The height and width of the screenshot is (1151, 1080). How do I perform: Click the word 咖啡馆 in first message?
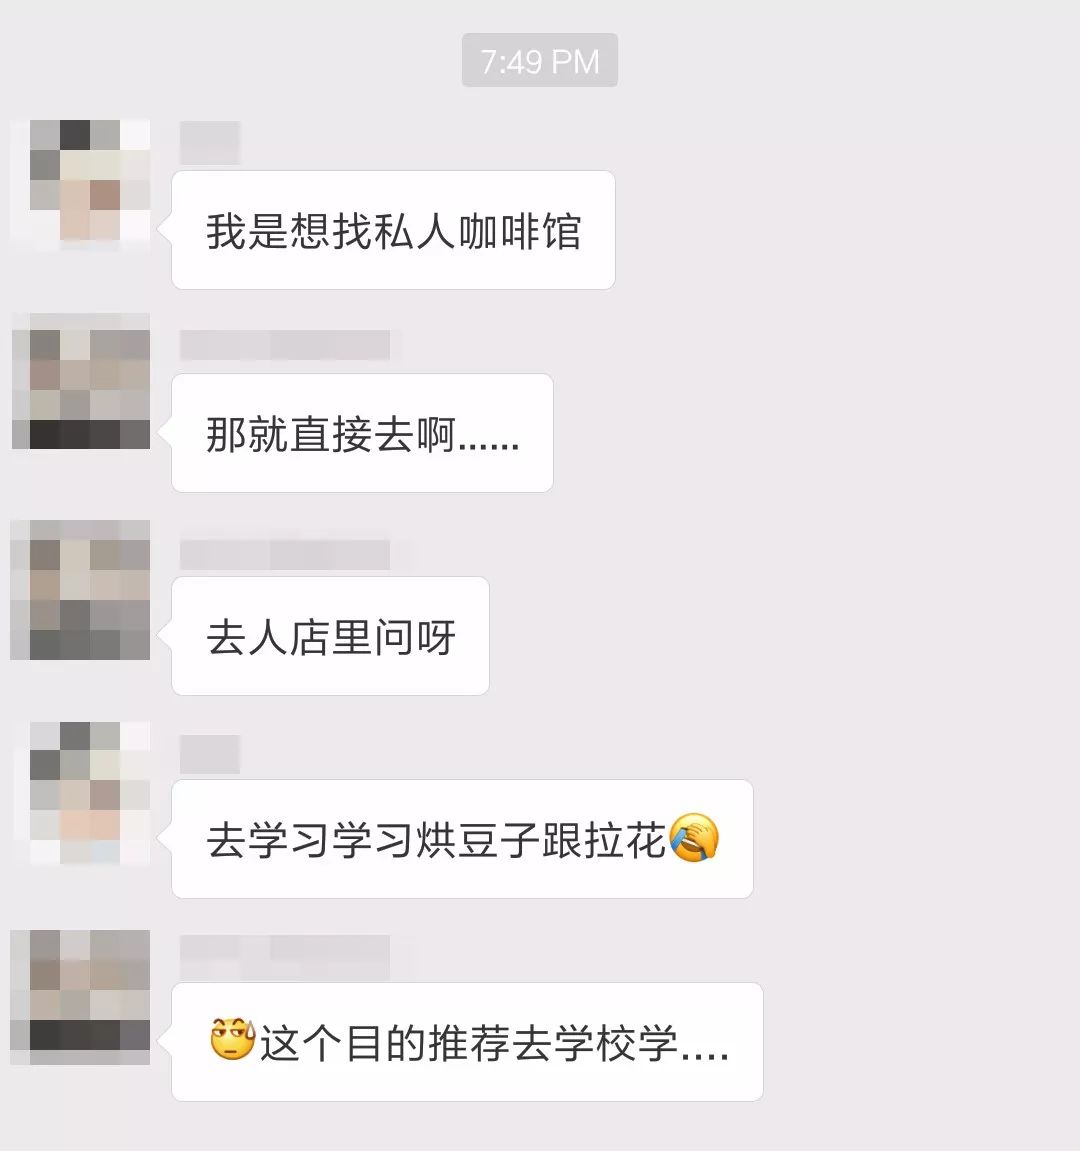pos(521,231)
